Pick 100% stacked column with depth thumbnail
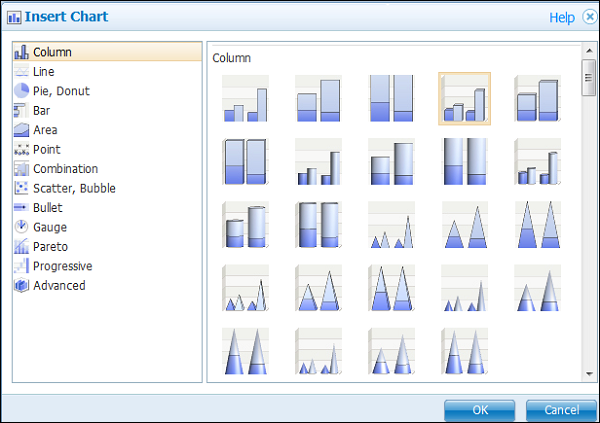 245,162
